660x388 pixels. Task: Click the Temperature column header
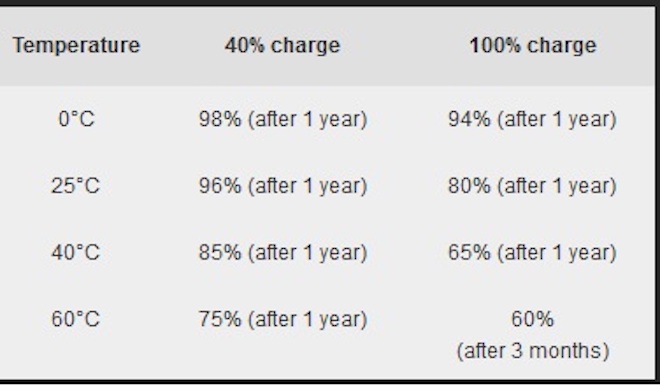pos(76,45)
